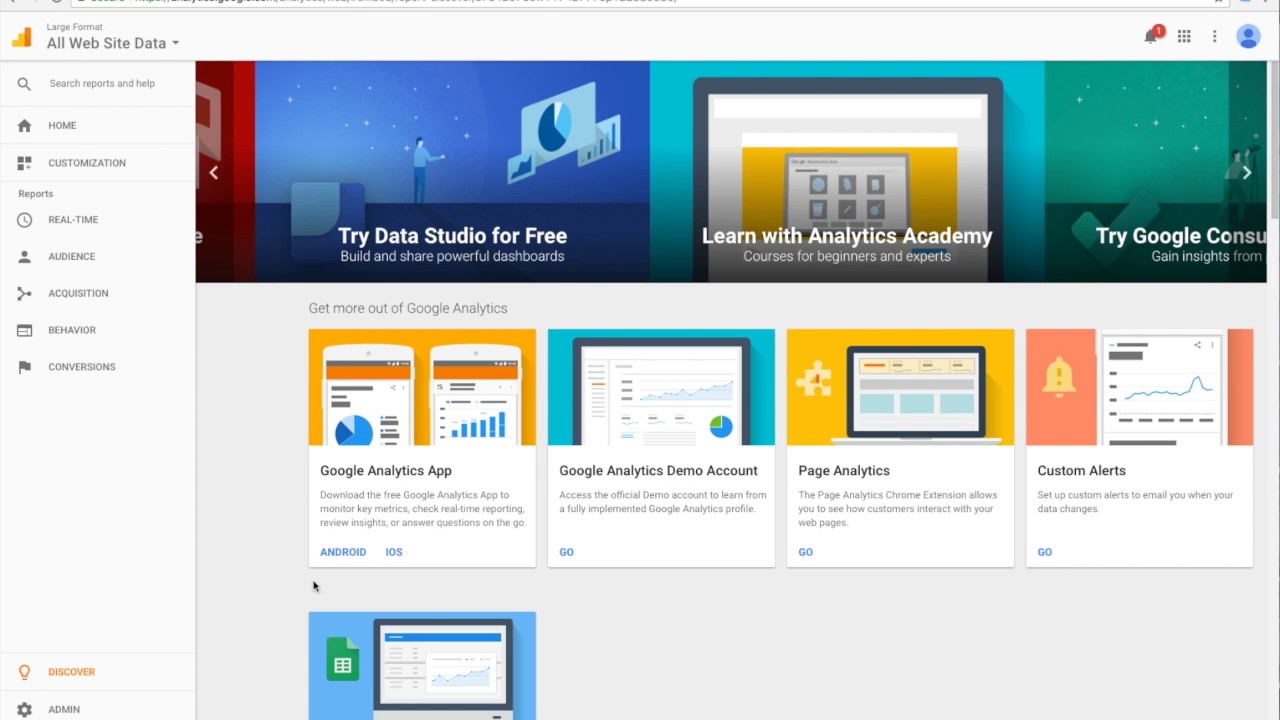Click the IOS app link
1280x720 pixels.
click(394, 552)
